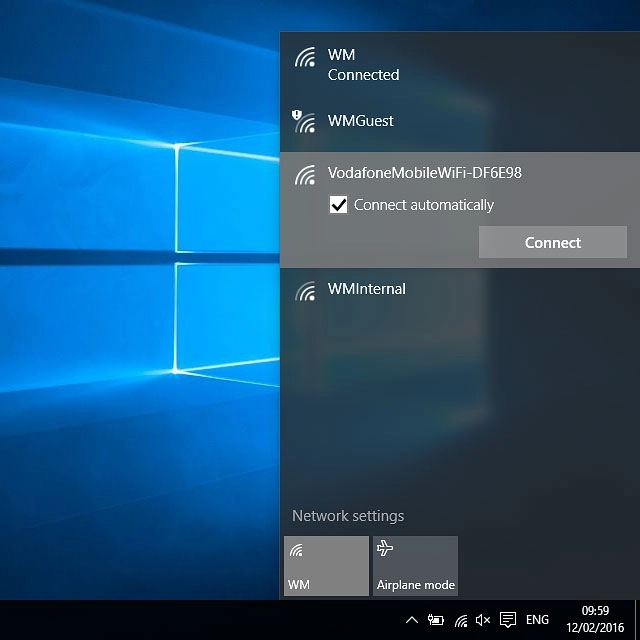This screenshot has width=640, height=640.
Task: Click the muted volume speaker icon
Action: pos(483,620)
